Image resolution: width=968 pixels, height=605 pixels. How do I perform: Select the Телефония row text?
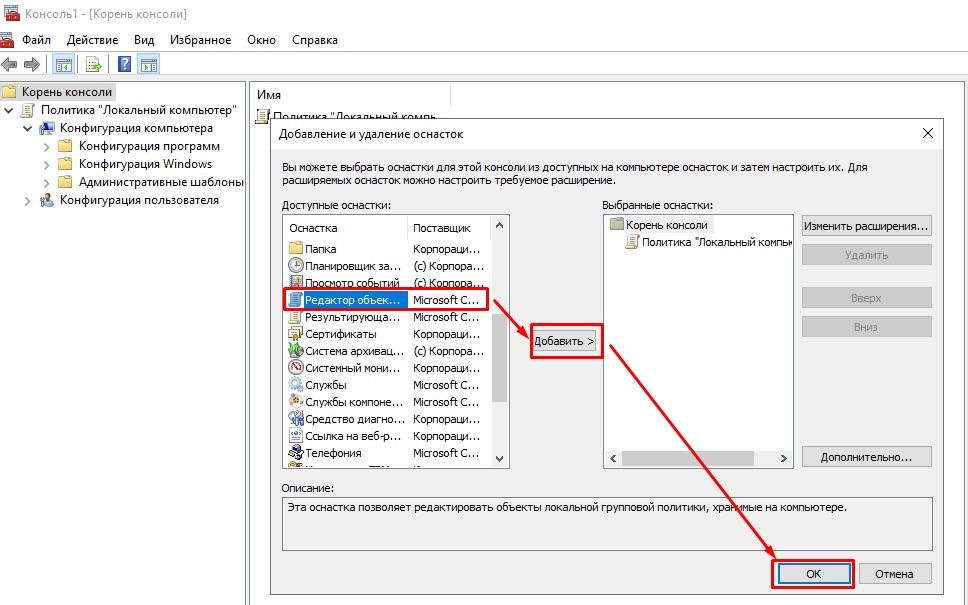click(333, 453)
